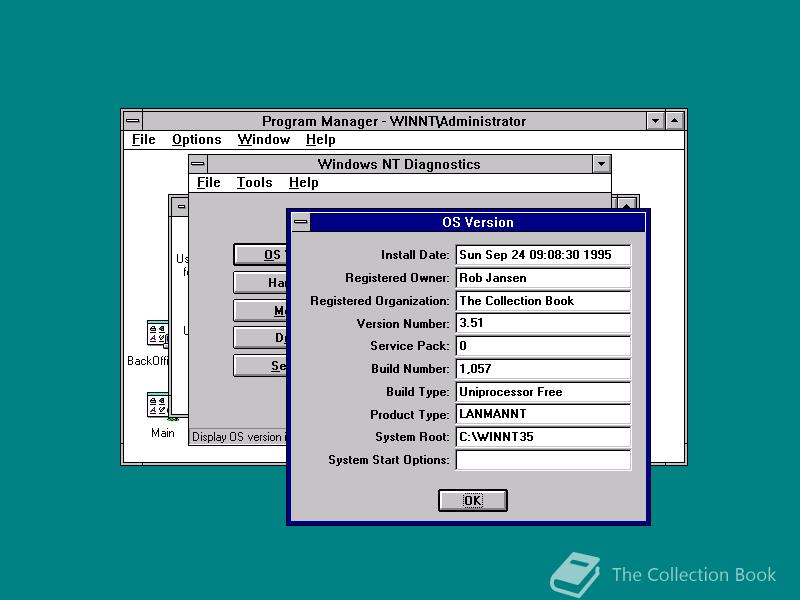This screenshot has height=600, width=800.
Task: Click the Registered Owner field Rob Jansen
Action: (x=543, y=278)
